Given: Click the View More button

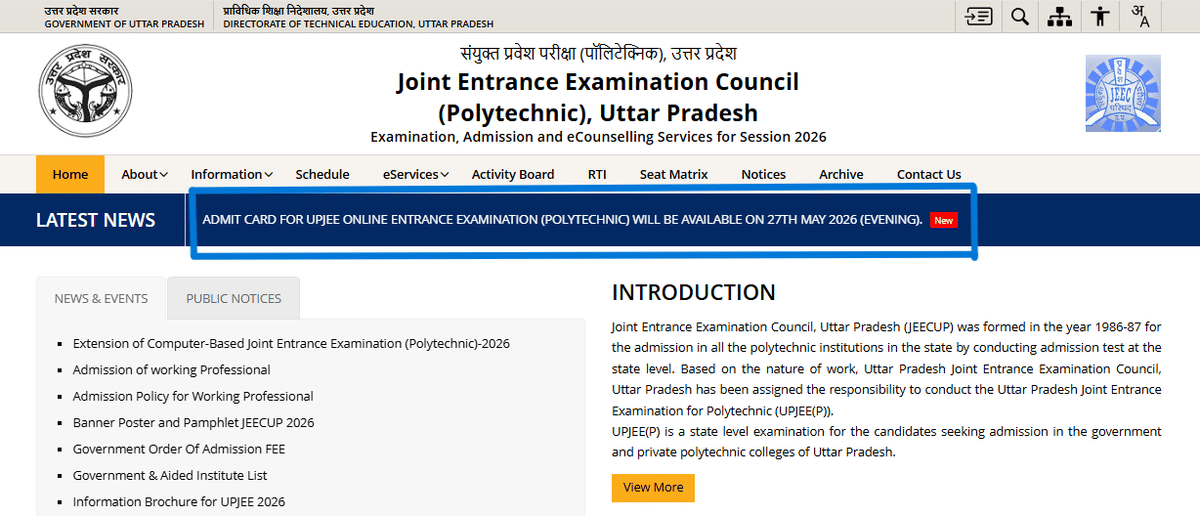Looking at the screenshot, I should (x=653, y=487).
